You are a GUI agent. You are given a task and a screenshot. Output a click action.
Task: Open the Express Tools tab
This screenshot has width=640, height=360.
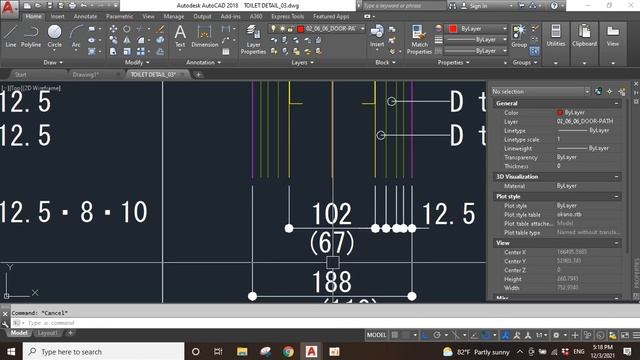coord(287,16)
